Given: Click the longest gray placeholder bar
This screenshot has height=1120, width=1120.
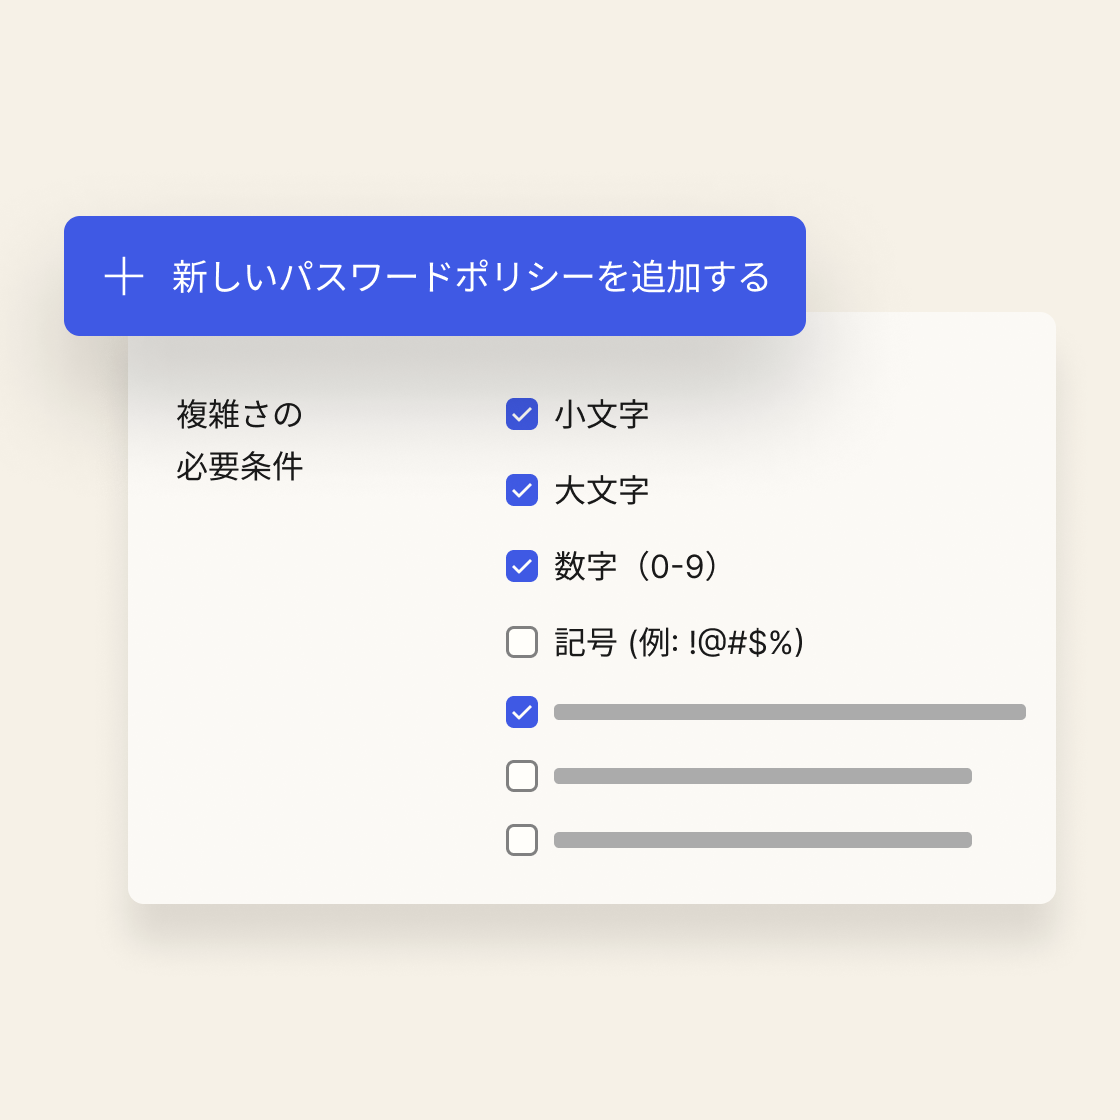Looking at the screenshot, I should [790, 712].
